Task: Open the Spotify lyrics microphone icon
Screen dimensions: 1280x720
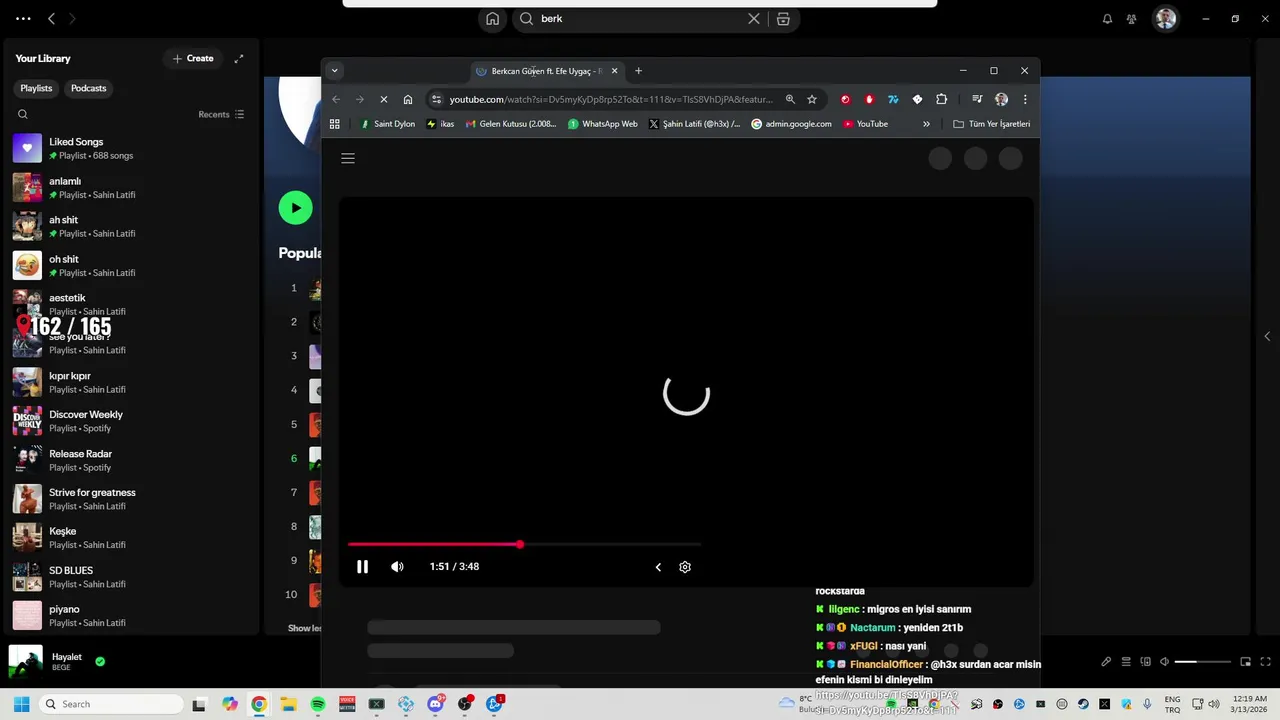Action: coord(1106,662)
